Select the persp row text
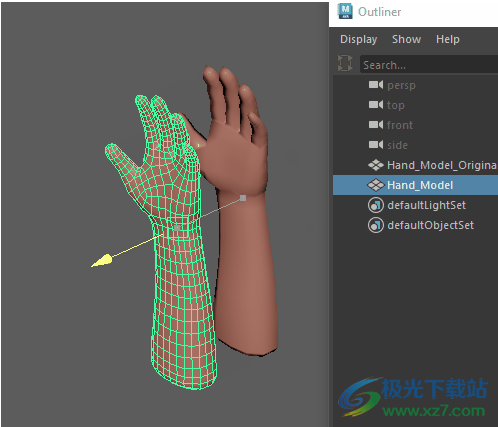Viewport: 498px width, 427px height. tap(401, 86)
